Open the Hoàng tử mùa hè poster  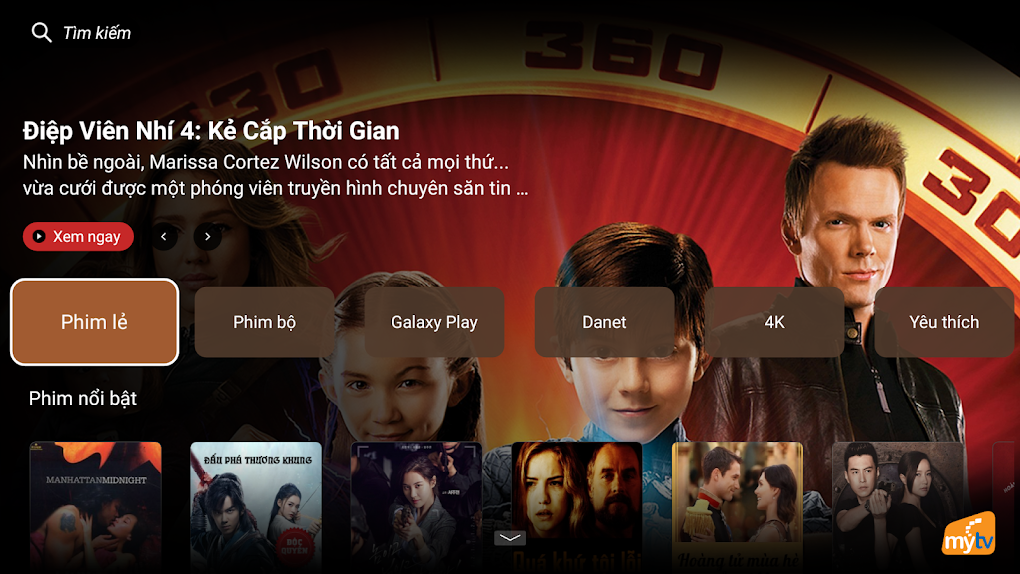pos(737,508)
